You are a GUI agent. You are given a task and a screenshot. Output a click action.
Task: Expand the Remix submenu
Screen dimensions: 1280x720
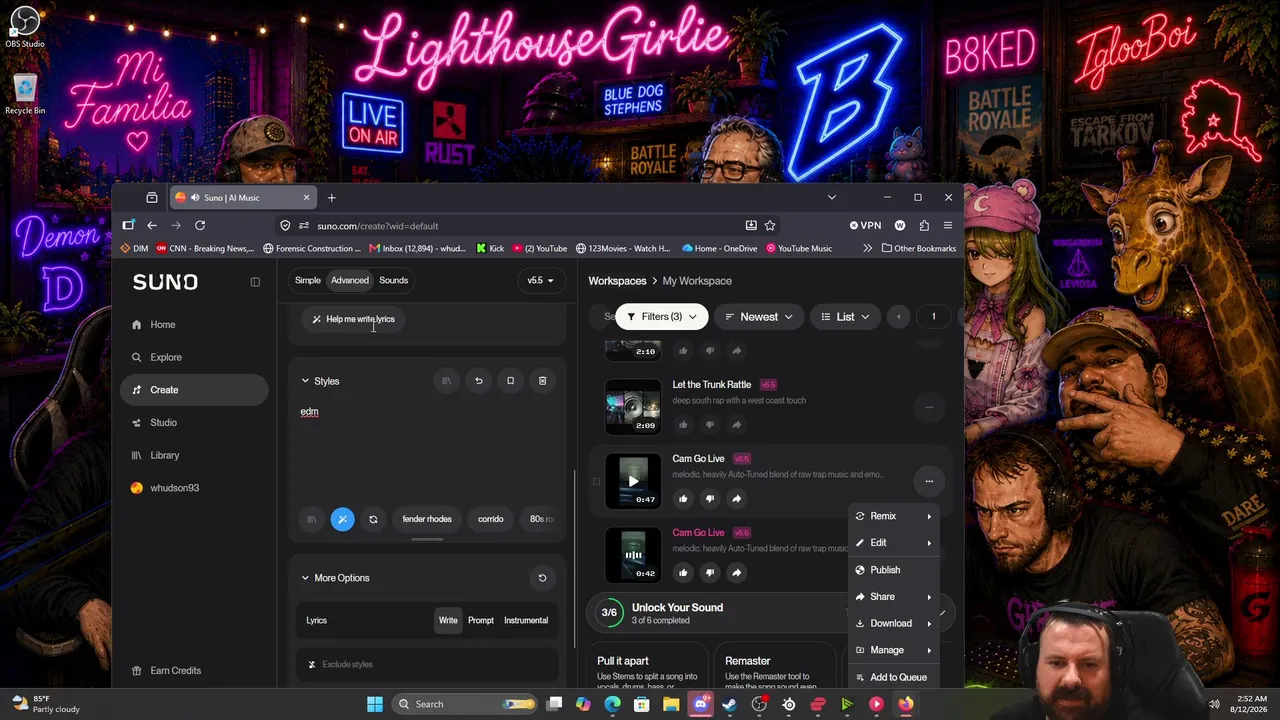(893, 516)
